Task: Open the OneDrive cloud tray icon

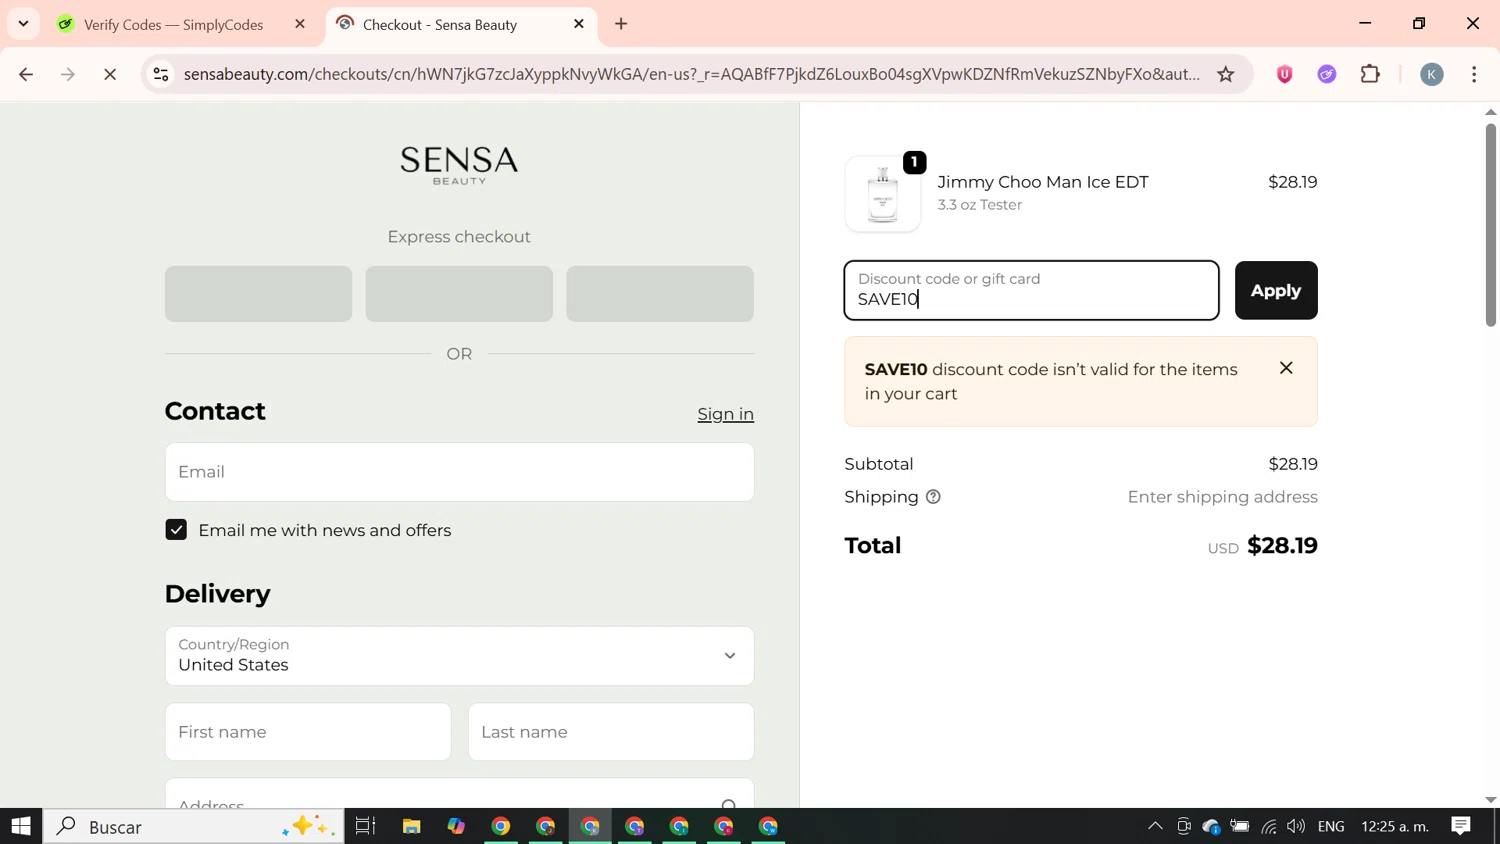Action: pos(1211,826)
